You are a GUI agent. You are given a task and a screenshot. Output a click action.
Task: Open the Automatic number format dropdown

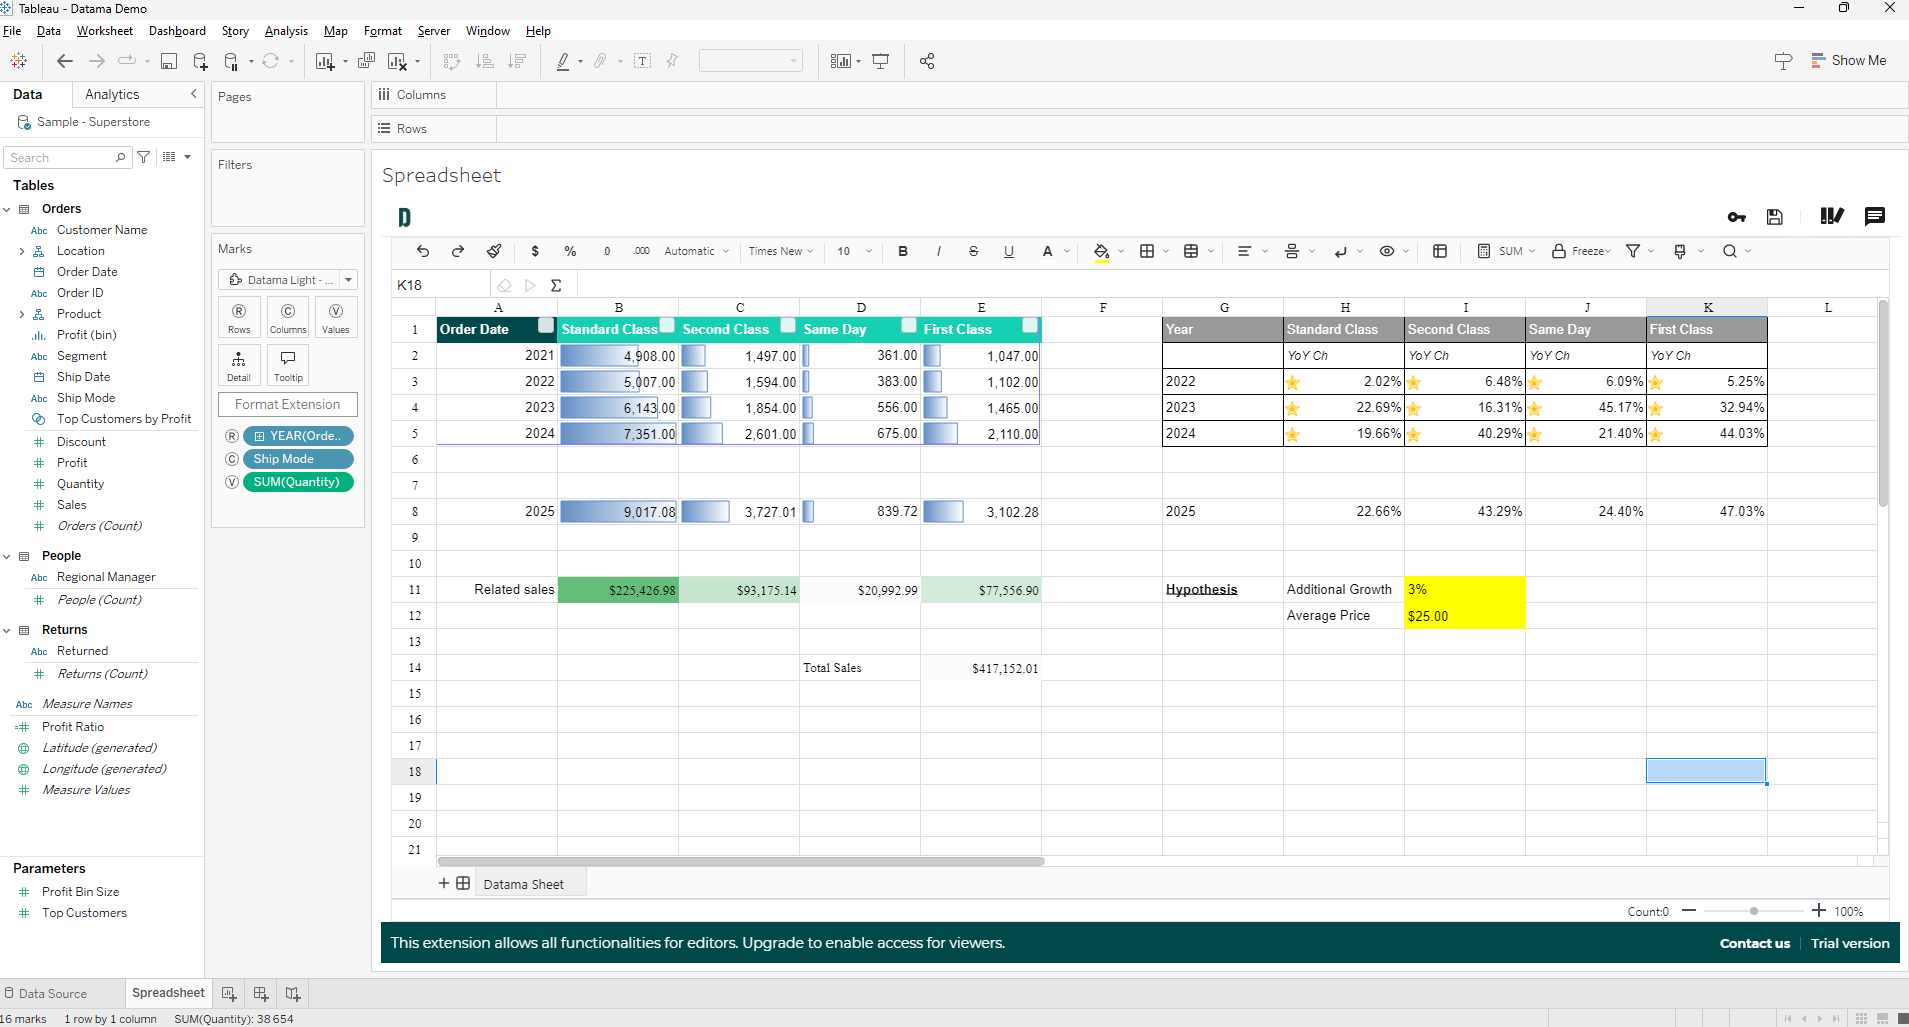(x=697, y=251)
